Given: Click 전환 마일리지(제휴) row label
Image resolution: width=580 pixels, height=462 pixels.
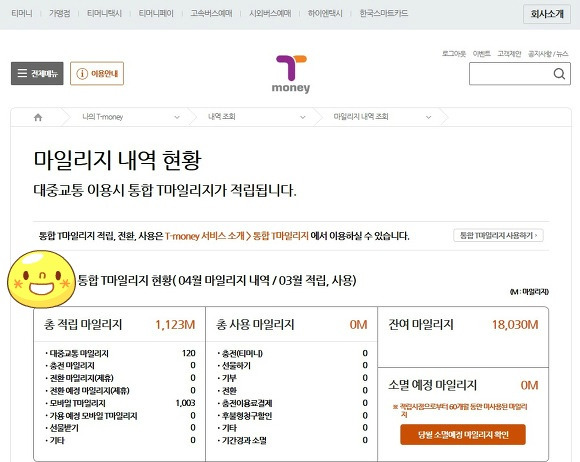Looking at the screenshot, I should 82,378.
